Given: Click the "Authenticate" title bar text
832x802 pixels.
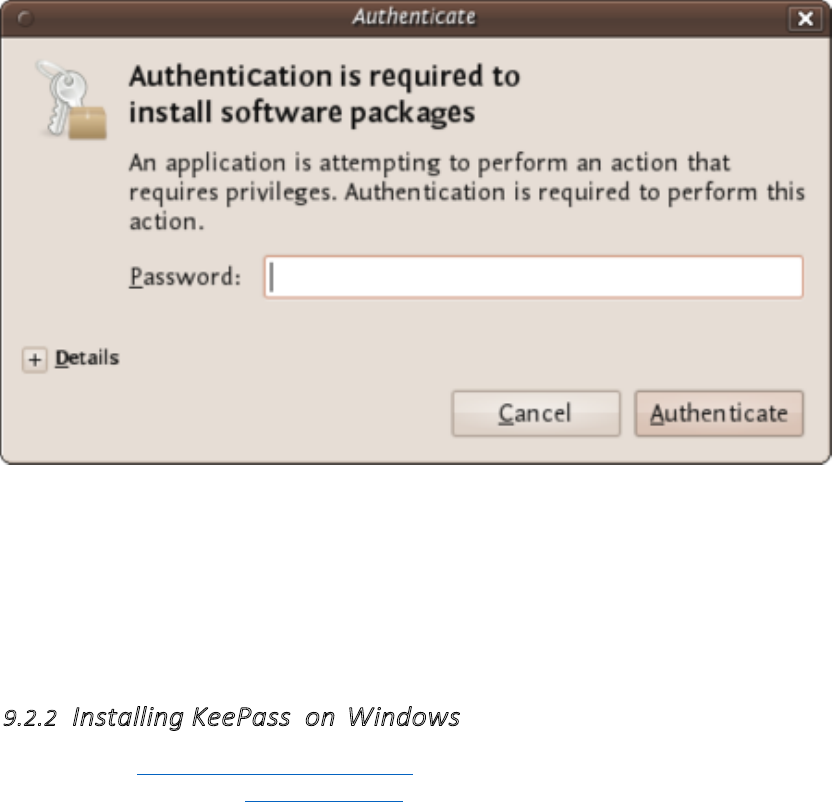Looking at the screenshot, I should point(415,17).
